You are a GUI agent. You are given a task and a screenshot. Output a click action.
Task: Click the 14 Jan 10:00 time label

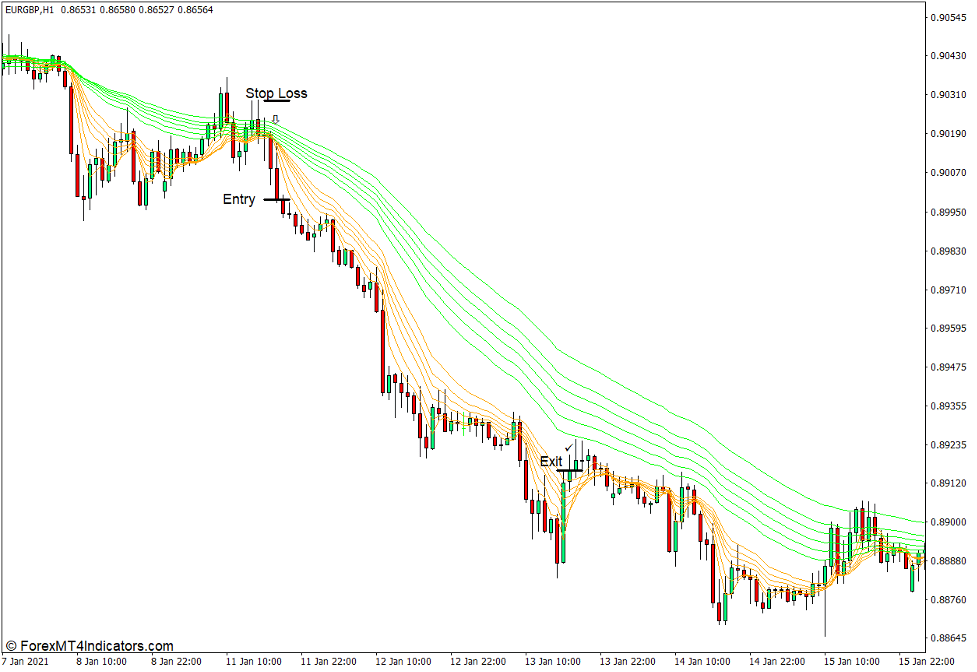pos(703,662)
